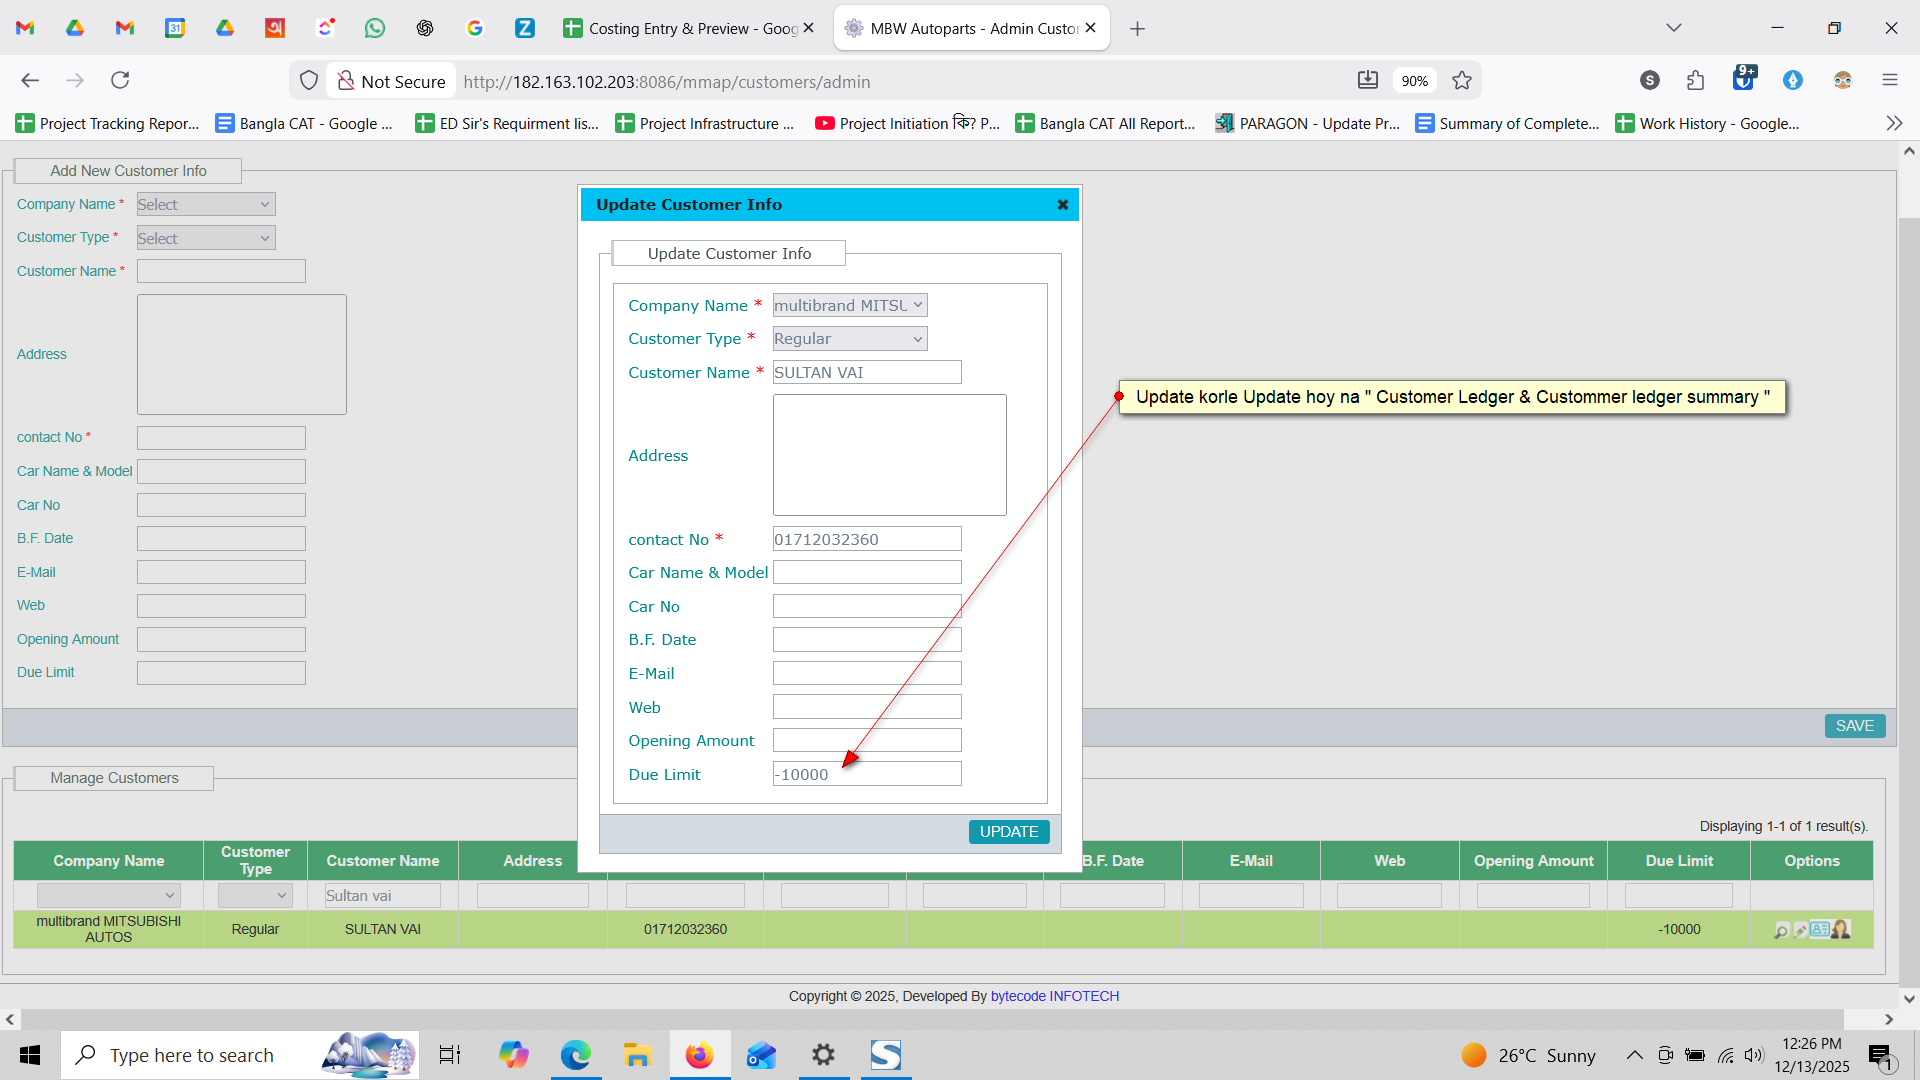1920x1080 pixels.
Task: Click the Due Limit field in dialog
Action: (x=866, y=774)
